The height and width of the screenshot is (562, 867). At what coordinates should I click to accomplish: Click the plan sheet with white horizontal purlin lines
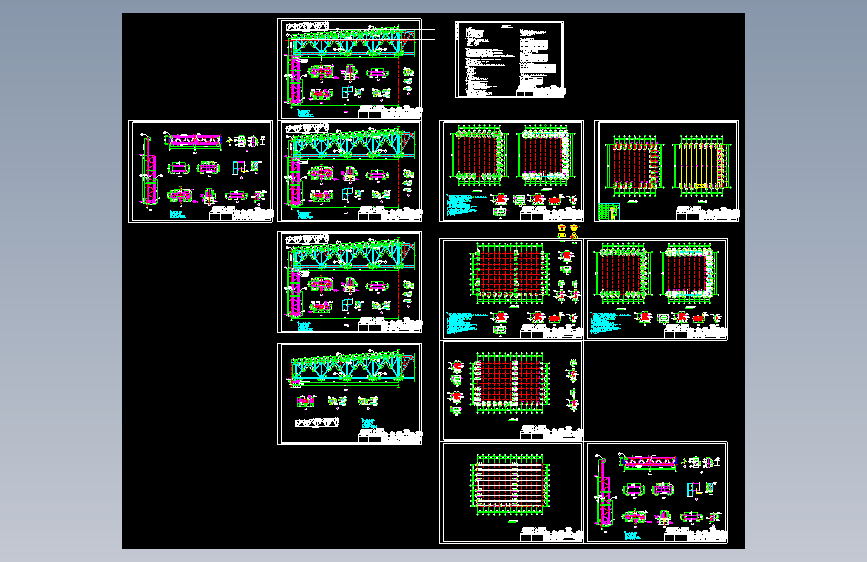(x=511, y=492)
